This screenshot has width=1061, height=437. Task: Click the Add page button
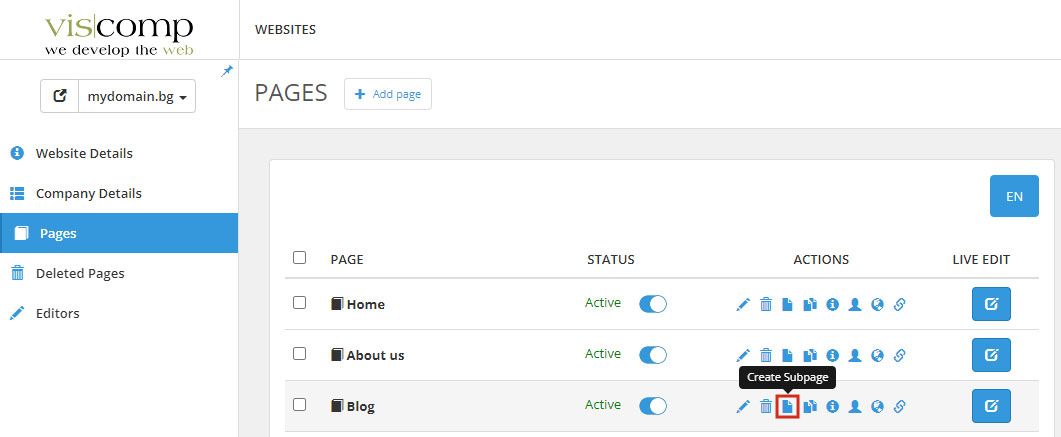tap(387, 94)
